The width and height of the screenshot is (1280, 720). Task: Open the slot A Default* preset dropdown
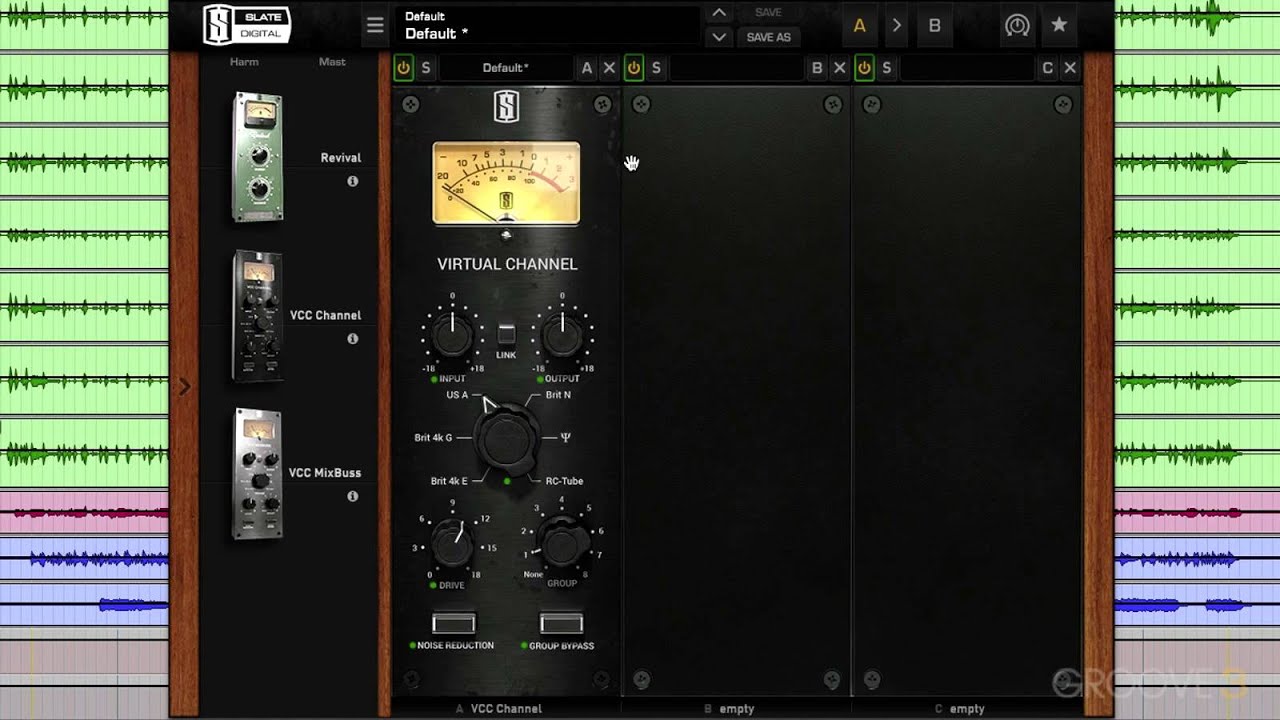tap(506, 68)
